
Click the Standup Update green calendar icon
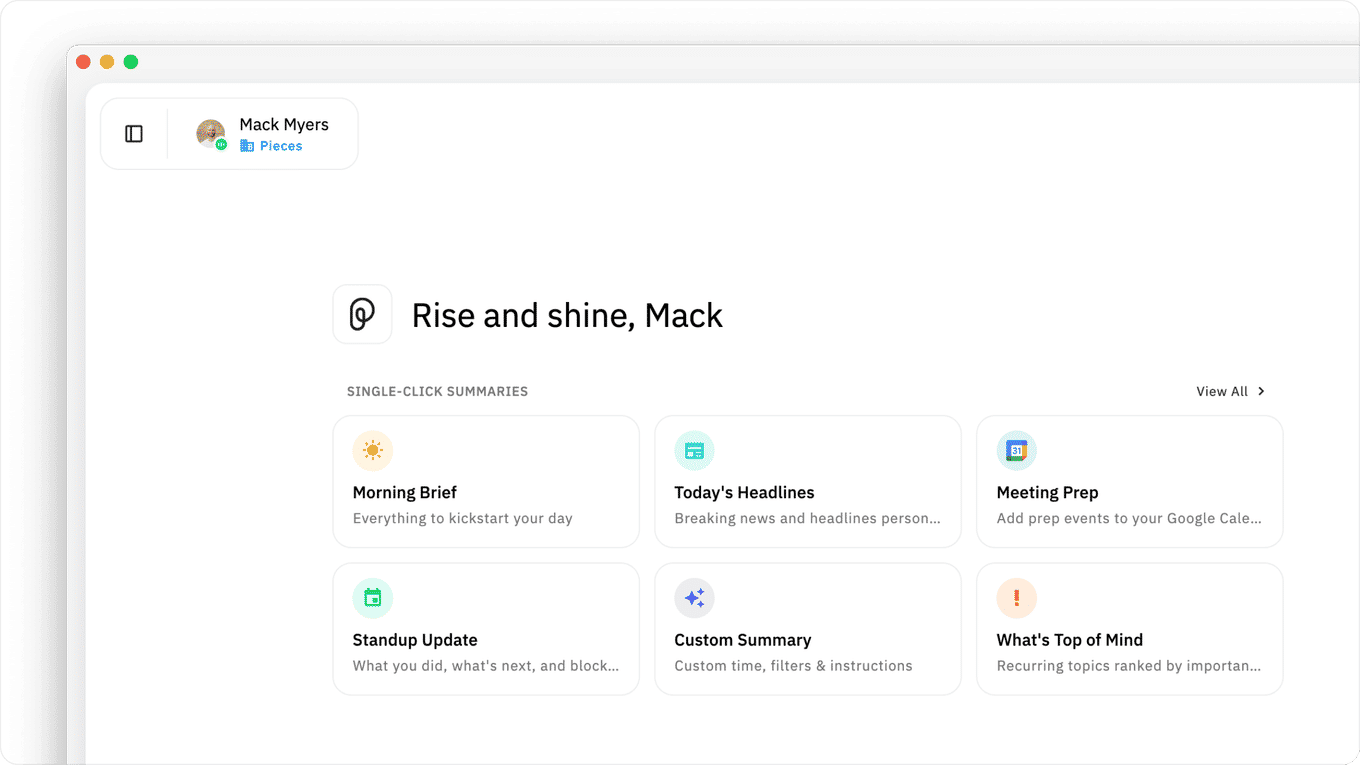pyautogui.click(x=373, y=598)
